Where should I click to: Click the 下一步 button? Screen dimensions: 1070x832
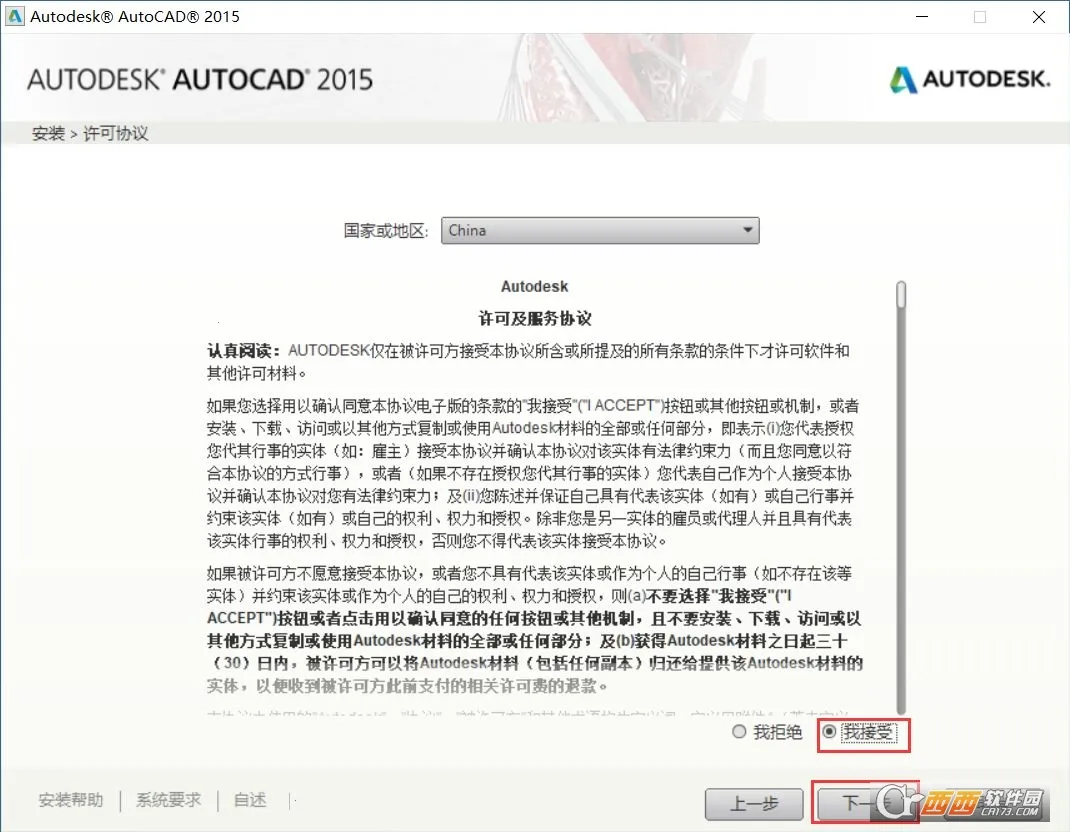point(866,803)
